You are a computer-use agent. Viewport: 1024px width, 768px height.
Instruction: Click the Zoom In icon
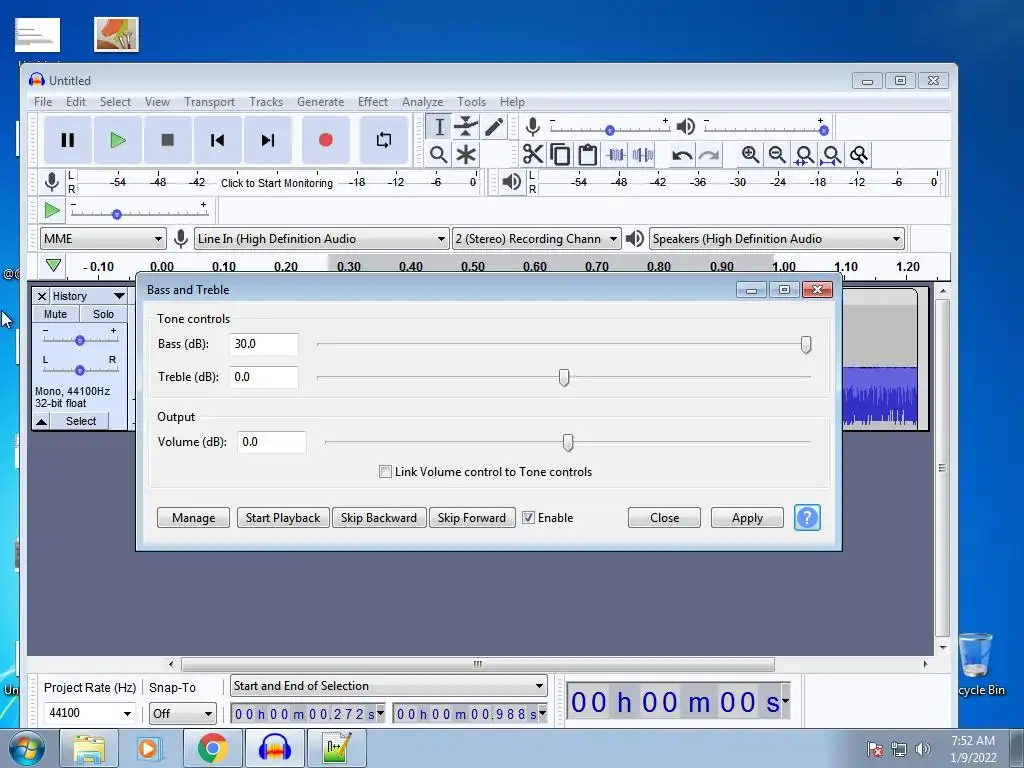(750, 155)
